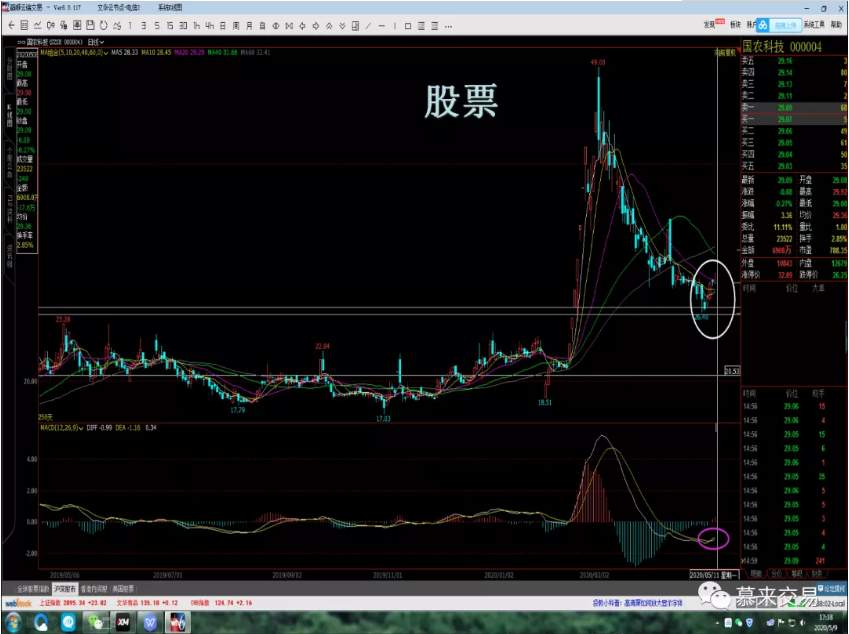849x634 pixels.
Task: Select the vertical line drawing tool
Action: tap(395, 25)
